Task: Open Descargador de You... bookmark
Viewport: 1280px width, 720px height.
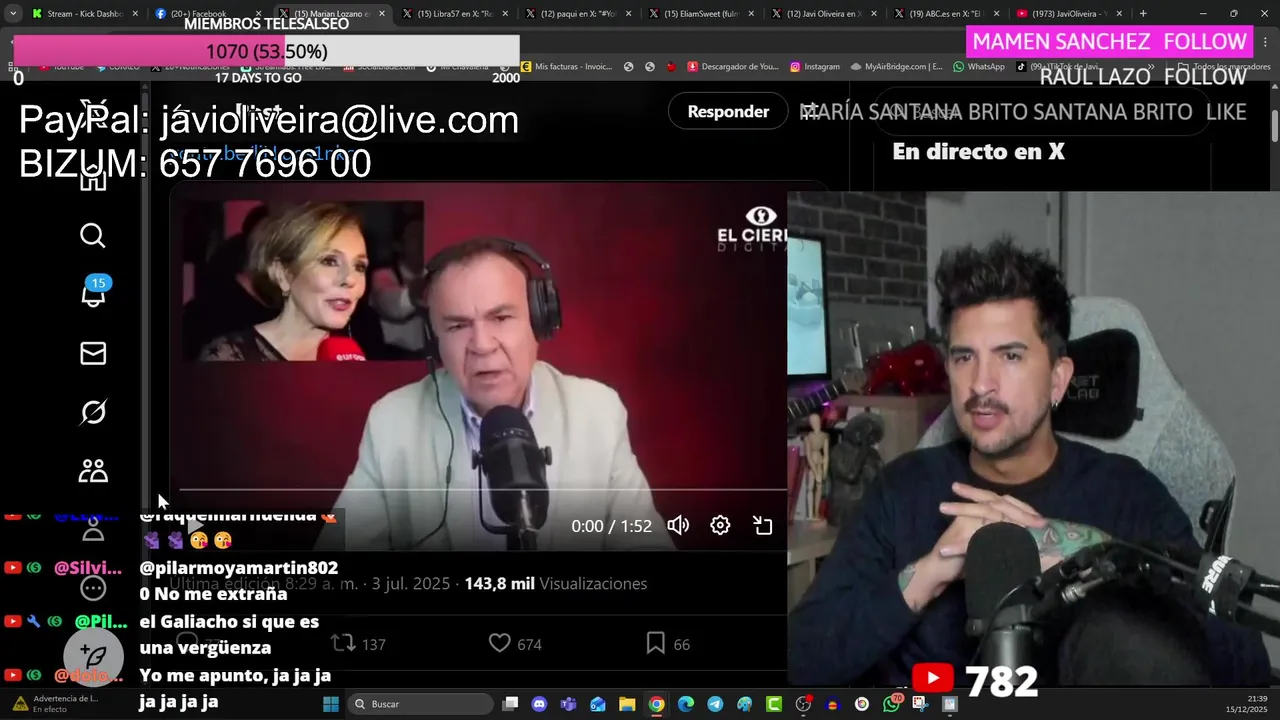Action: click(732, 67)
